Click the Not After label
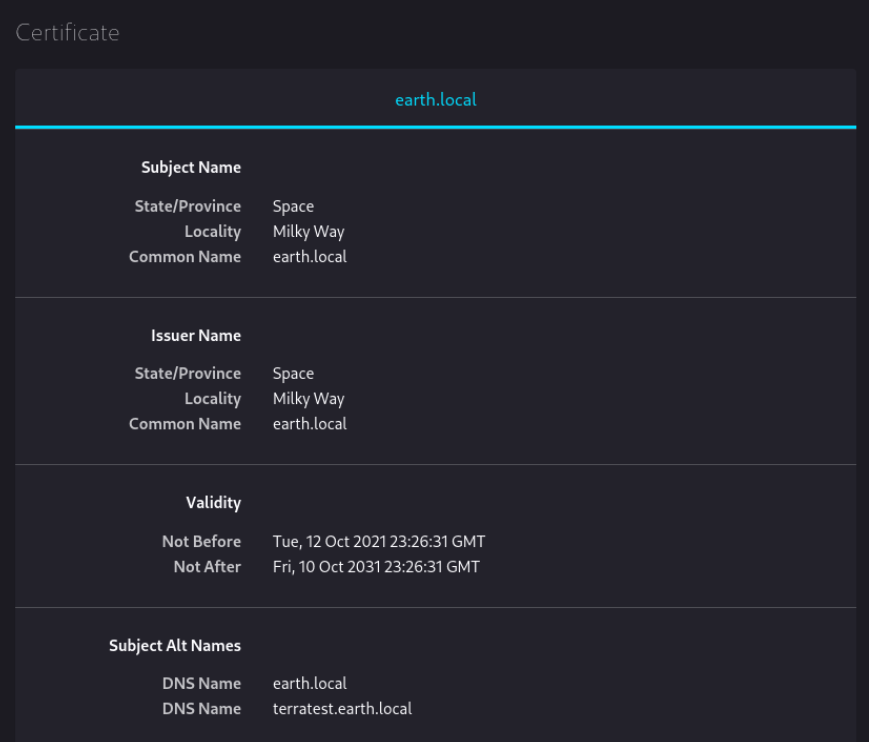869x742 pixels. click(x=207, y=567)
